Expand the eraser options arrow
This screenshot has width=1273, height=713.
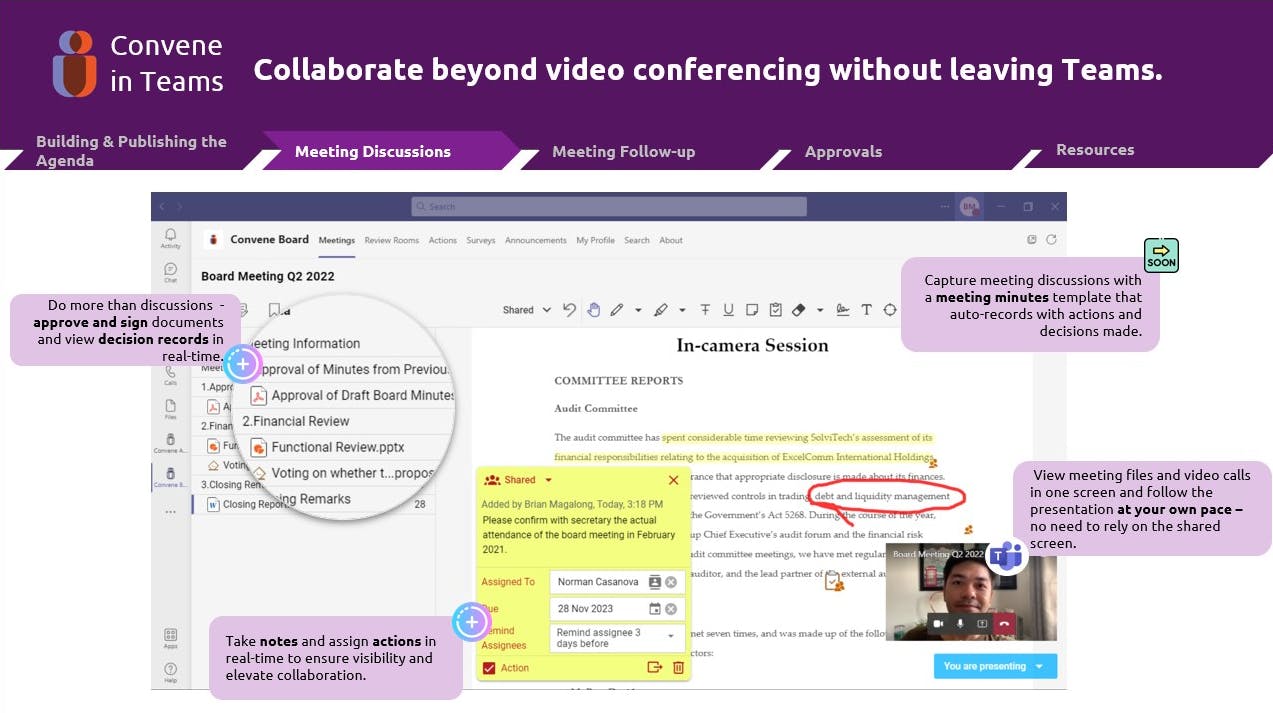[x=820, y=310]
